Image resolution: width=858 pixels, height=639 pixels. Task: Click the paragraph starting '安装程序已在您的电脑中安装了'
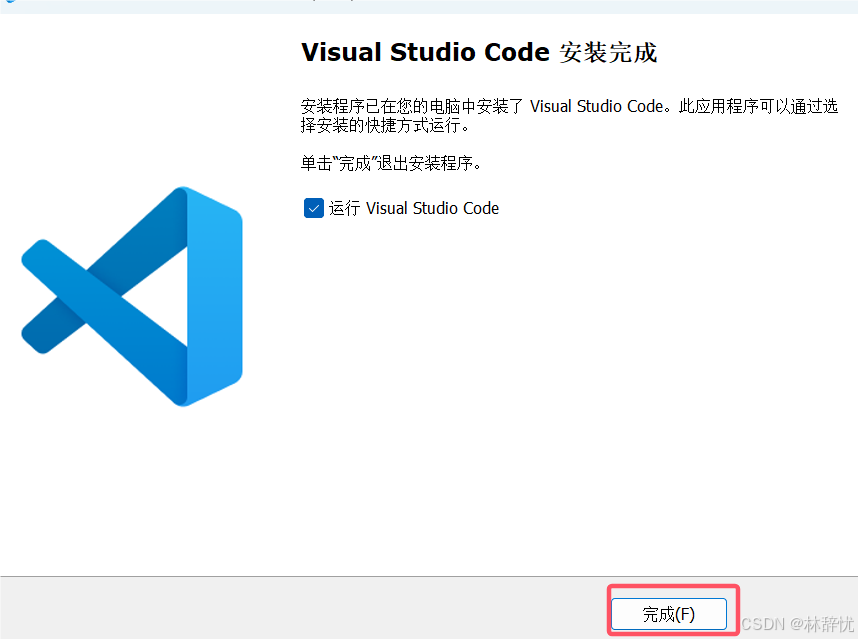[x=569, y=115]
